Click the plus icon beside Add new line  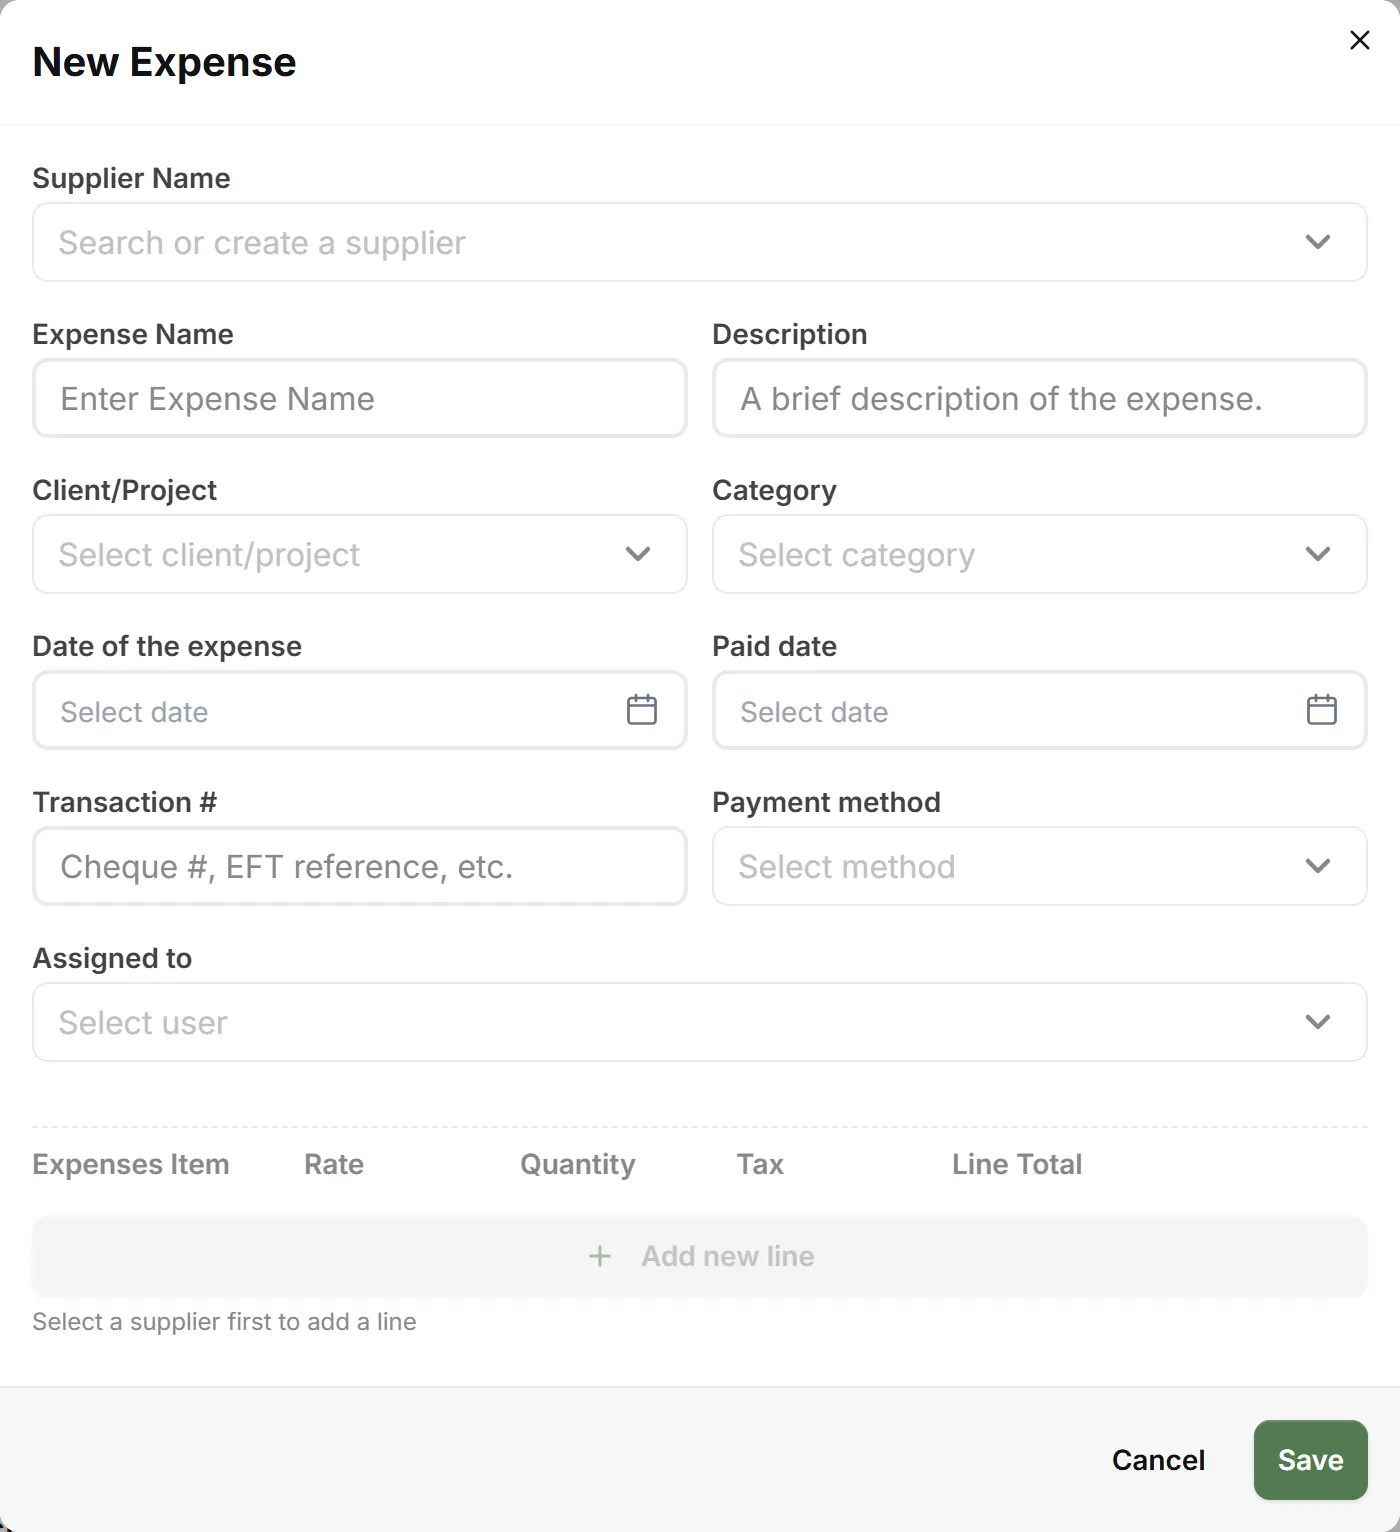coord(600,1256)
